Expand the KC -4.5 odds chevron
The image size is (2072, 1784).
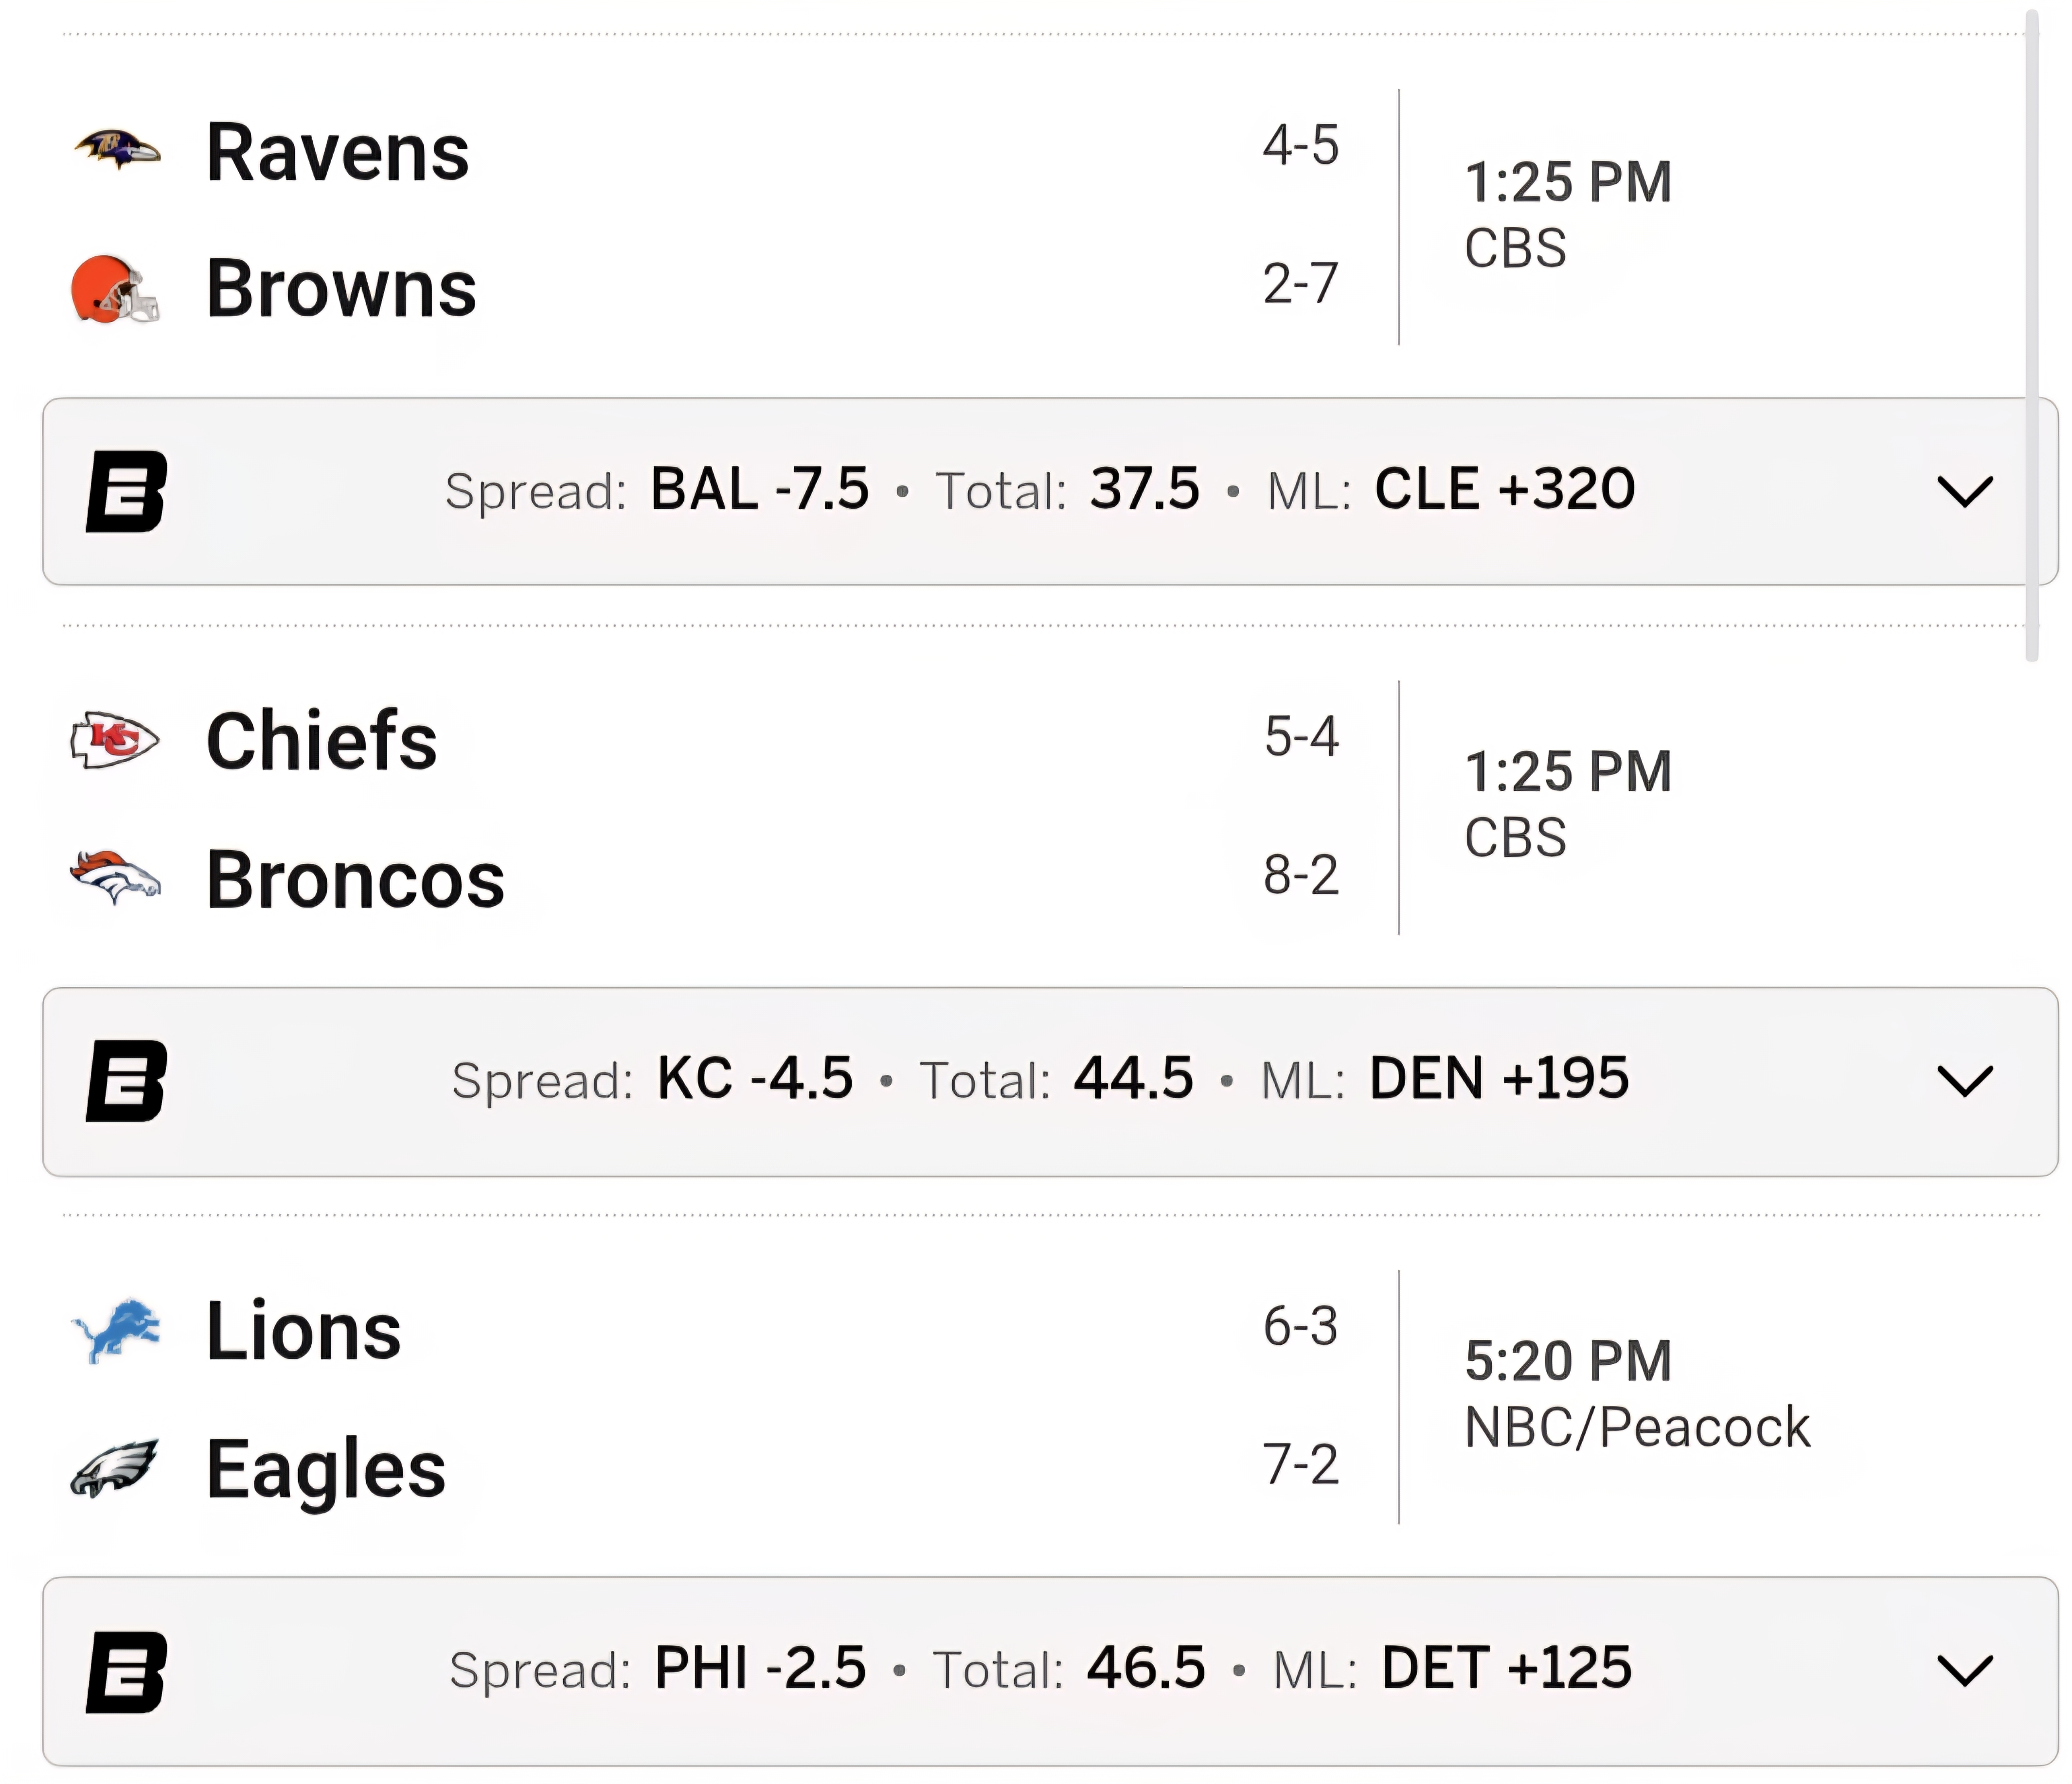tap(1965, 1081)
